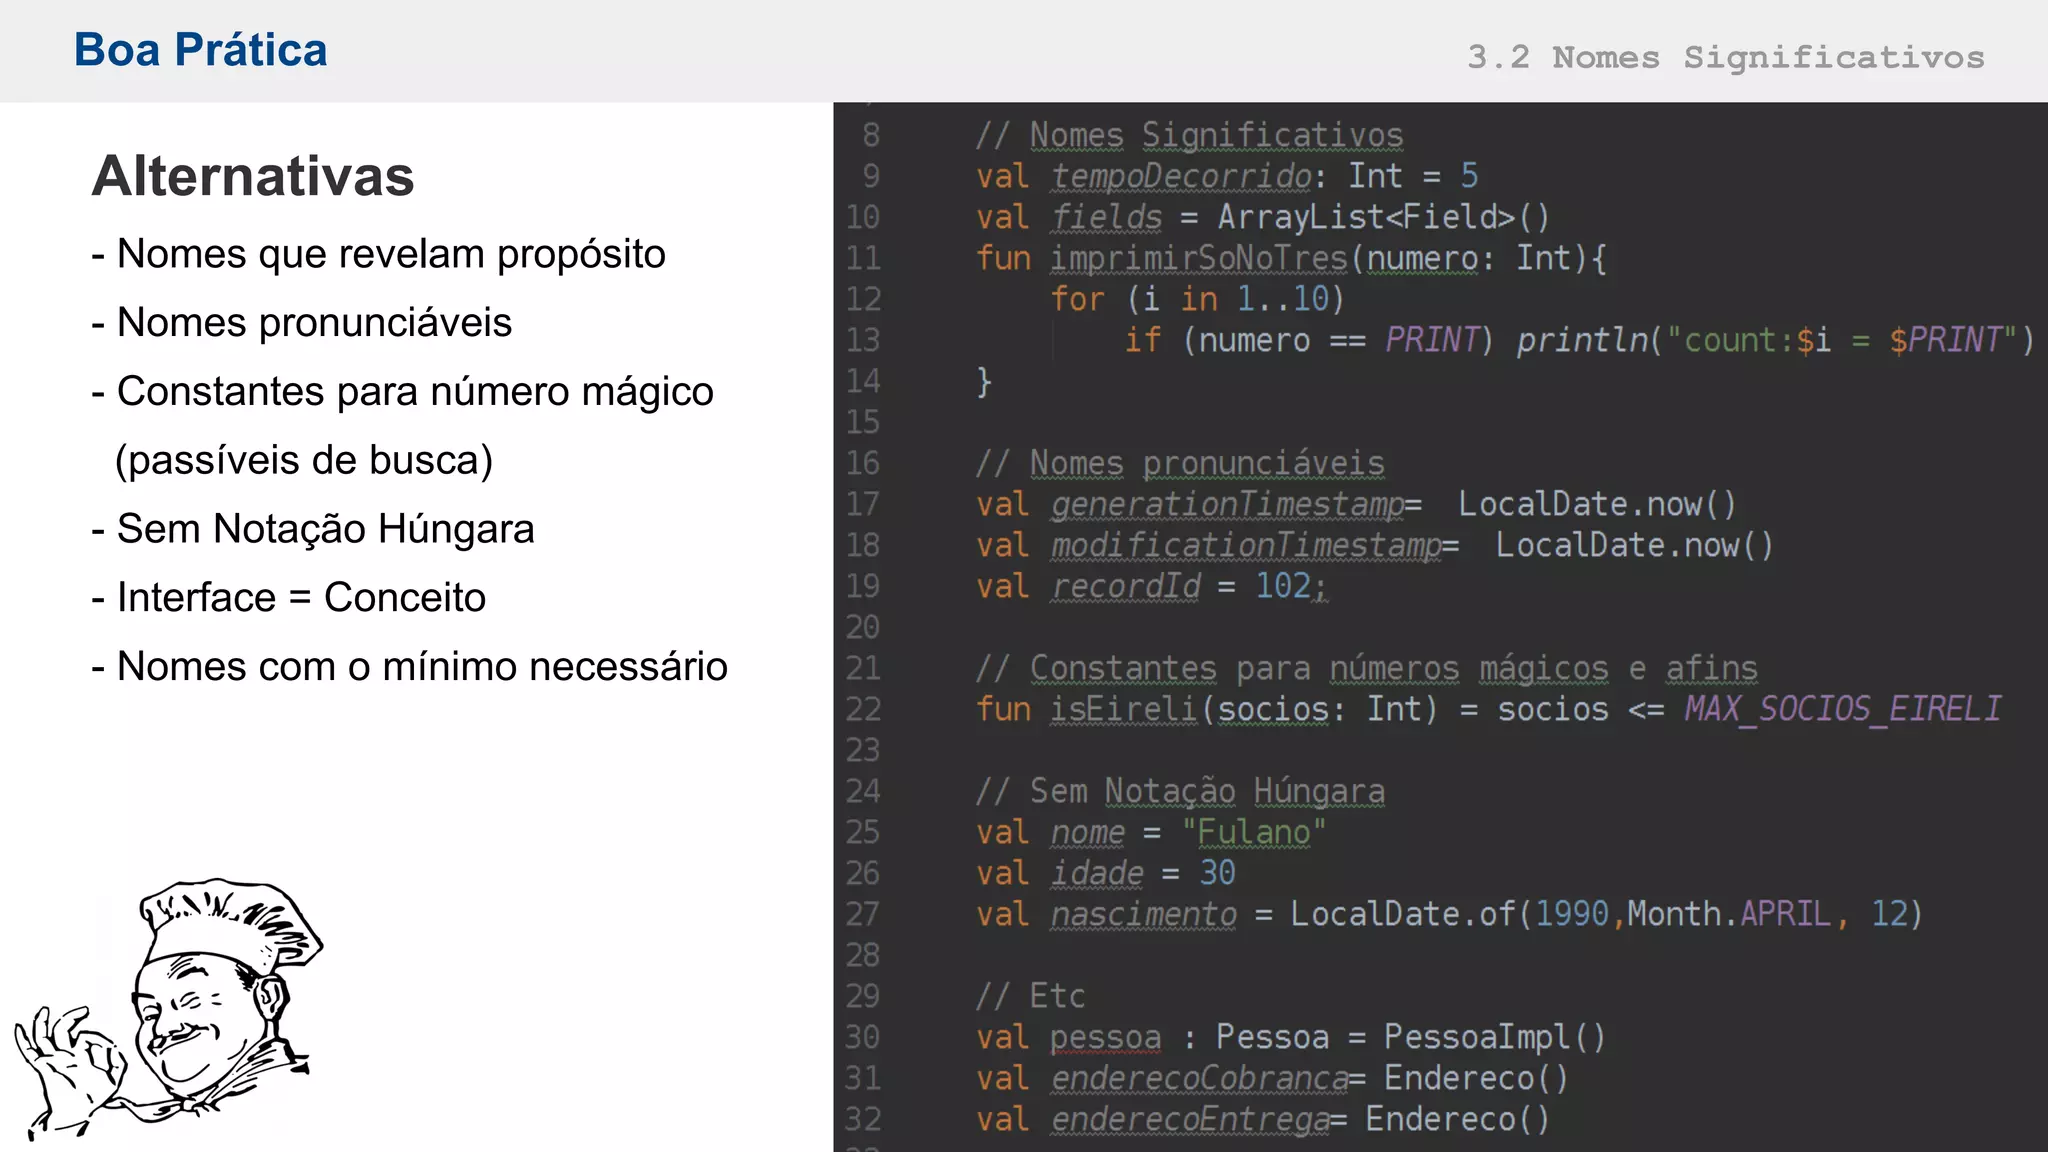Image resolution: width=2048 pixels, height=1152 pixels.
Task: Click the 'enderecoCobranca' variable
Action: coord(1200,1078)
